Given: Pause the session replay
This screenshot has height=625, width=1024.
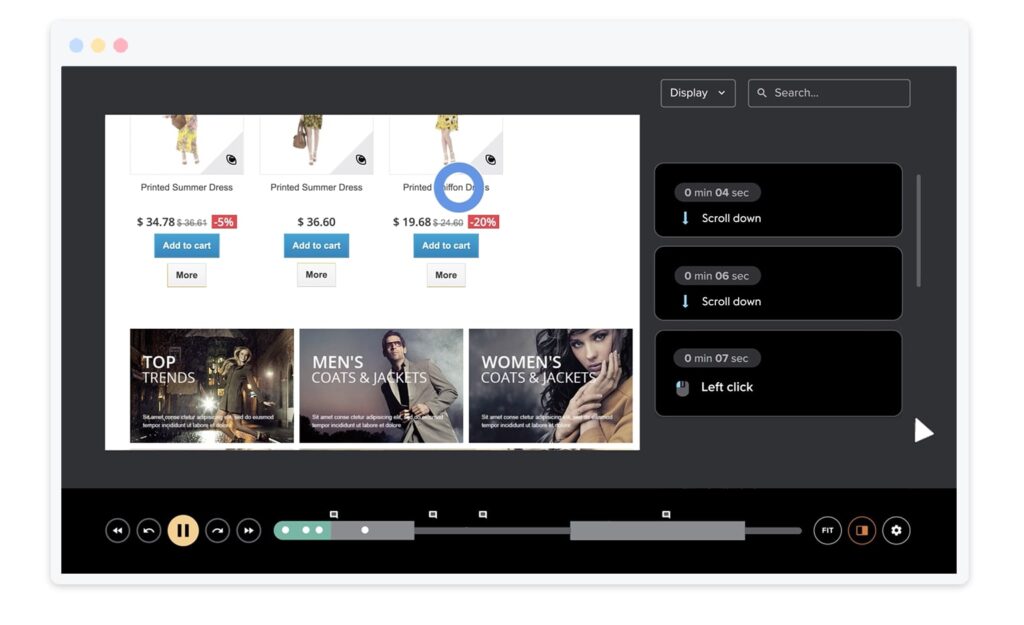Looking at the screenshot, I should coord(182,530).
